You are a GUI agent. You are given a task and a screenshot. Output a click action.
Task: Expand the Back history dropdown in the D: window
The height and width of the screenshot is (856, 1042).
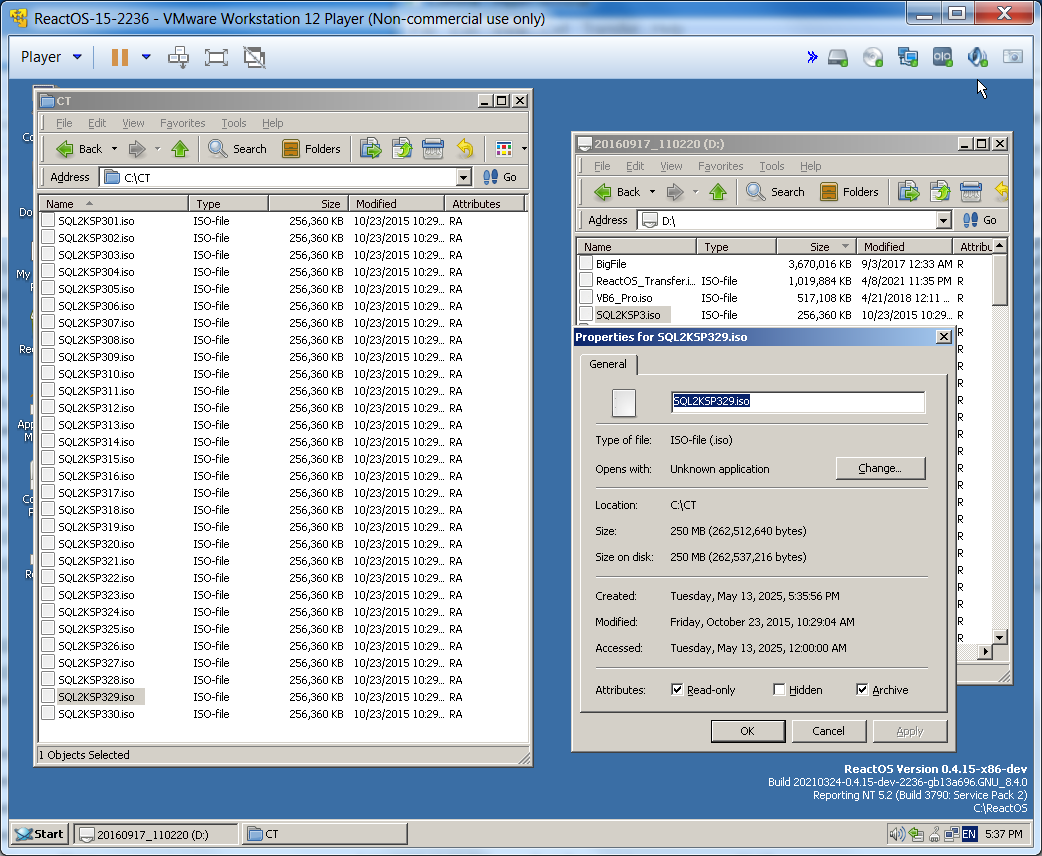pyautogui.click(x=652, y=192)
